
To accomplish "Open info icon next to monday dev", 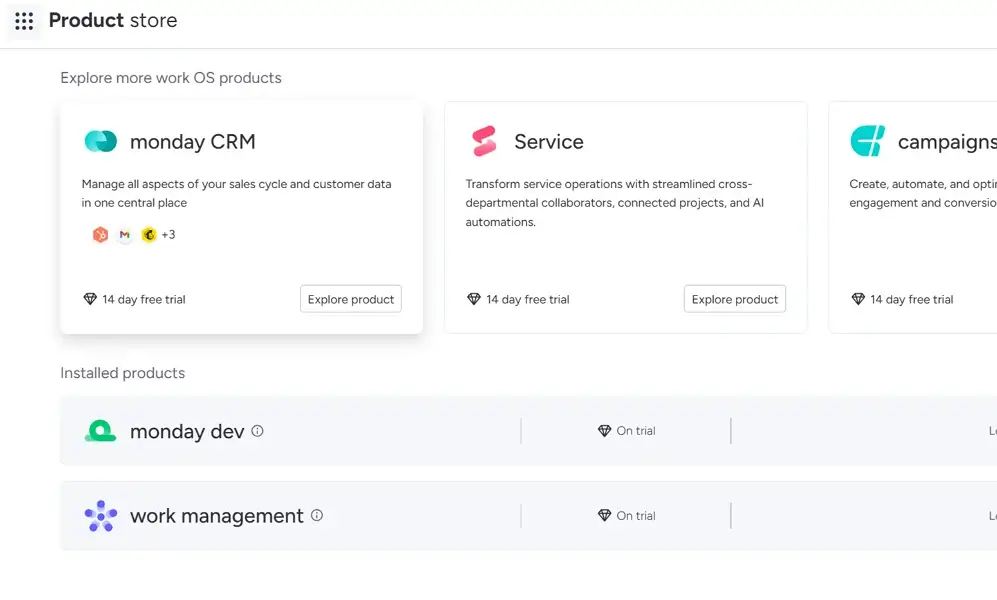I will [257, 431].
